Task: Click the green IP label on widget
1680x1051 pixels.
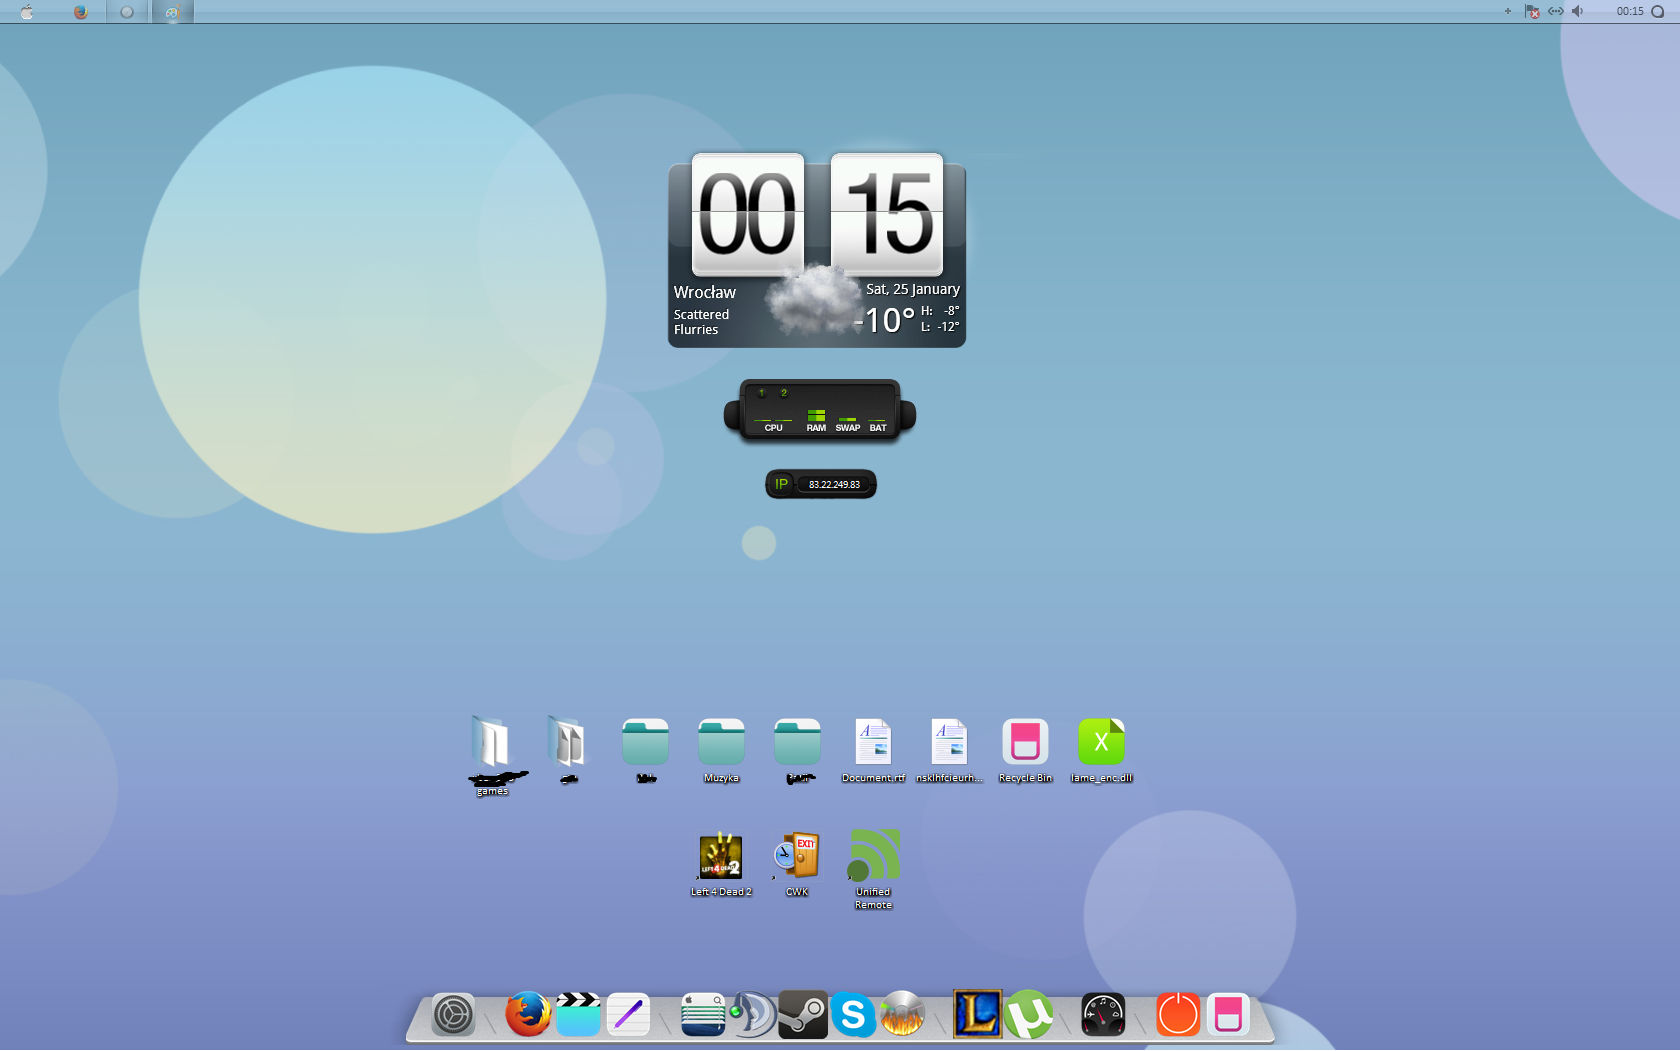Action: point(782,484)
